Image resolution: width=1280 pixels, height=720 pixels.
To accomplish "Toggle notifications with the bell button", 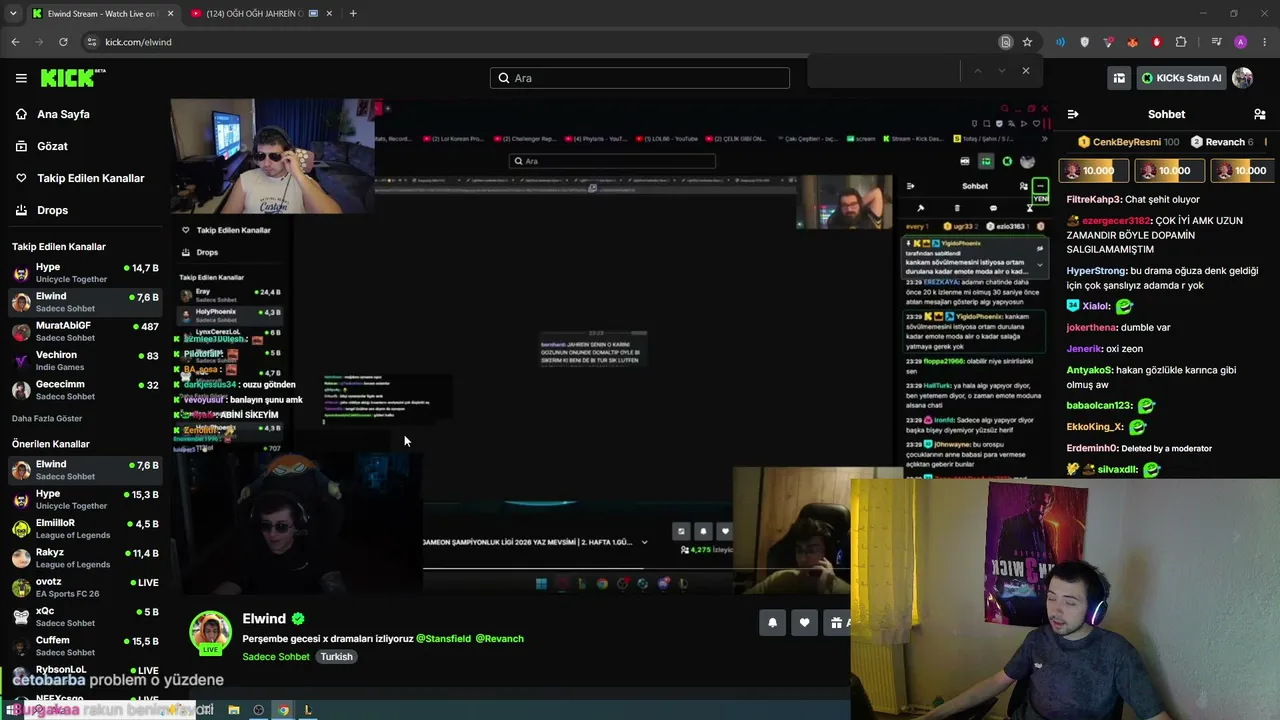I will [772, 623].
